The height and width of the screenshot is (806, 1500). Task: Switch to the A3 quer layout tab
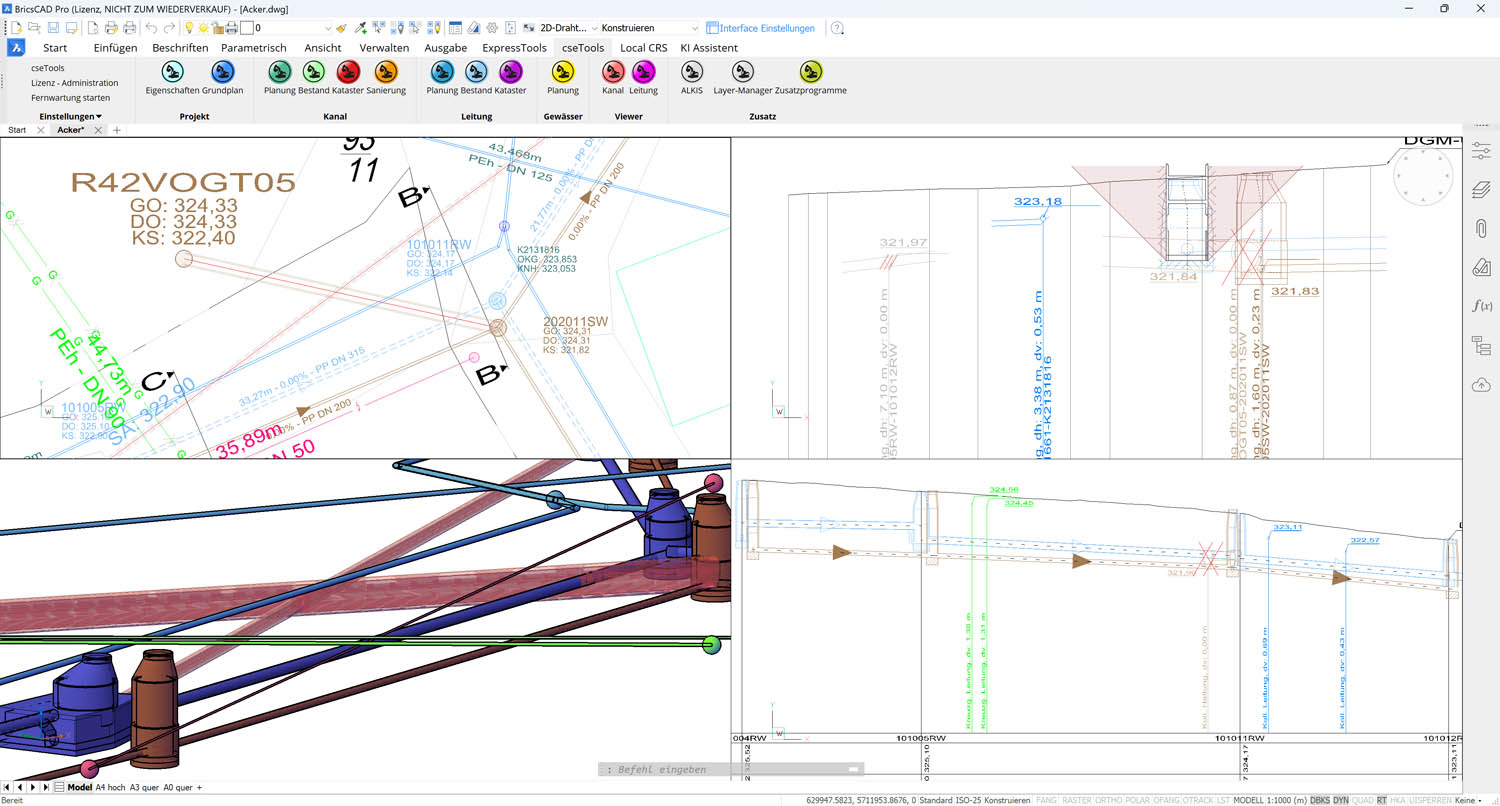(x=143, y=788)
